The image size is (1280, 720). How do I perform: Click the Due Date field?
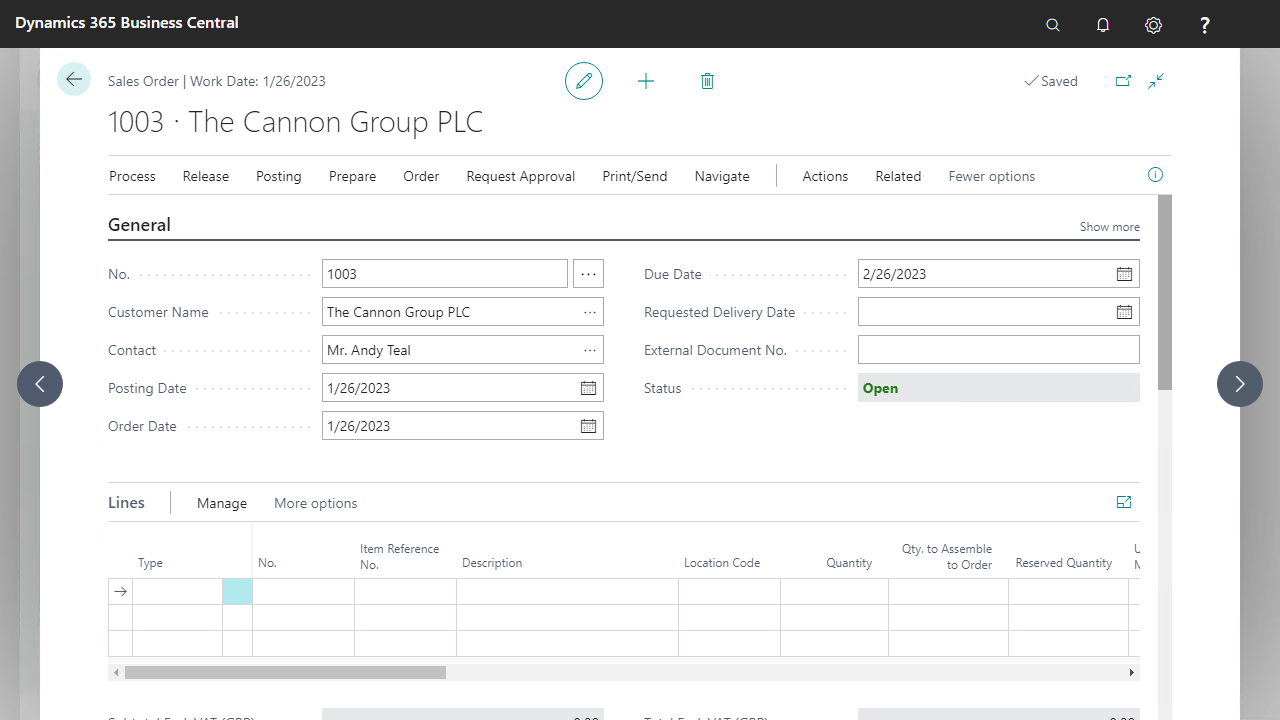click(999, 274)
